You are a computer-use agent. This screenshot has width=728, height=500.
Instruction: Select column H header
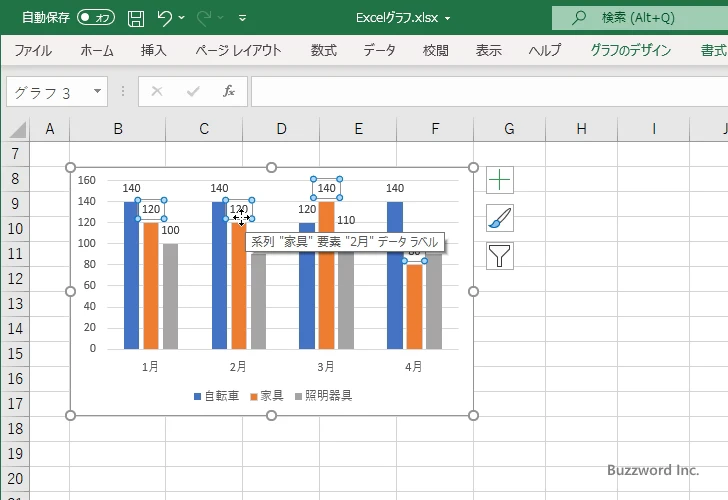(581, 129)
